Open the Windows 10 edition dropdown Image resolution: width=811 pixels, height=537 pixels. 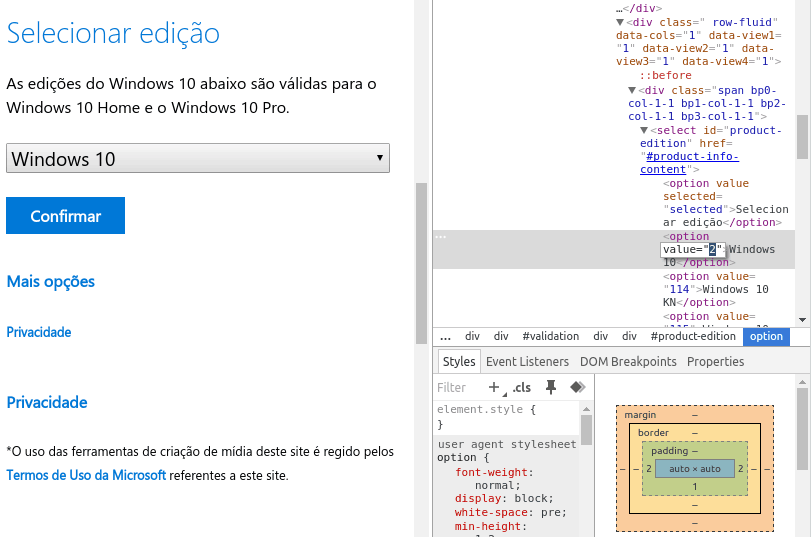(x=198, y=158)
